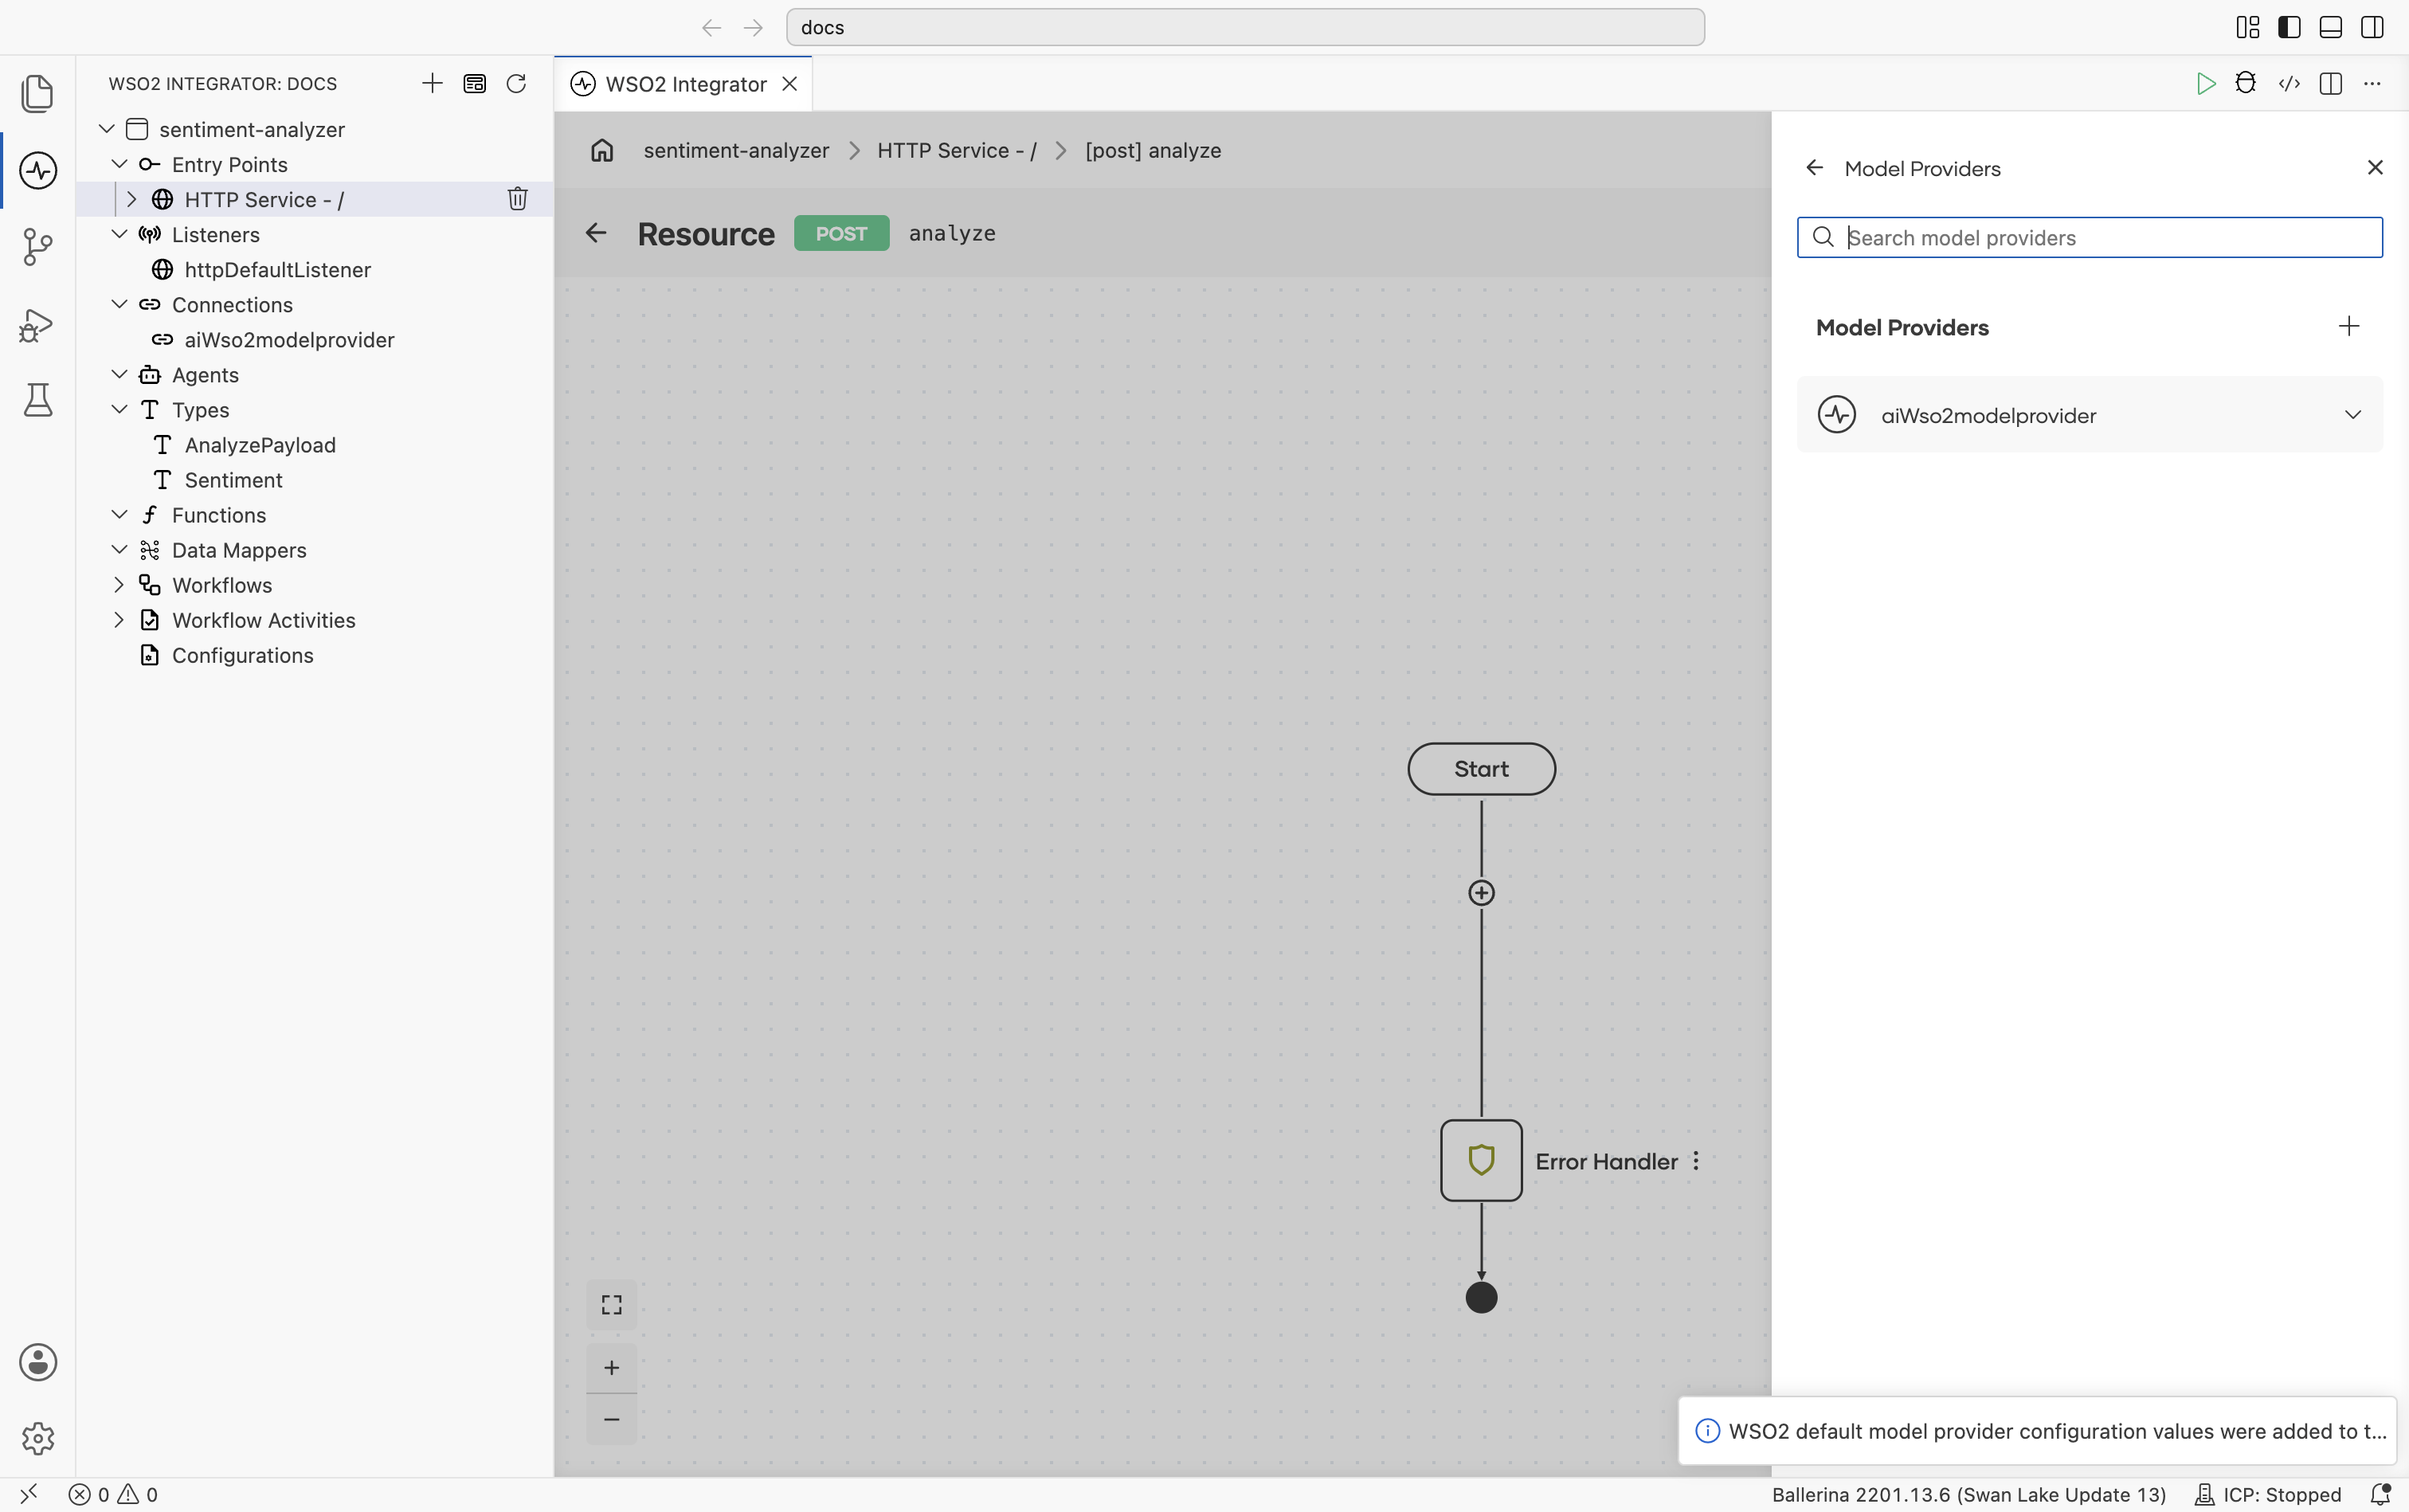Collapse the Types section
2409x1512 pixels.
119,409
